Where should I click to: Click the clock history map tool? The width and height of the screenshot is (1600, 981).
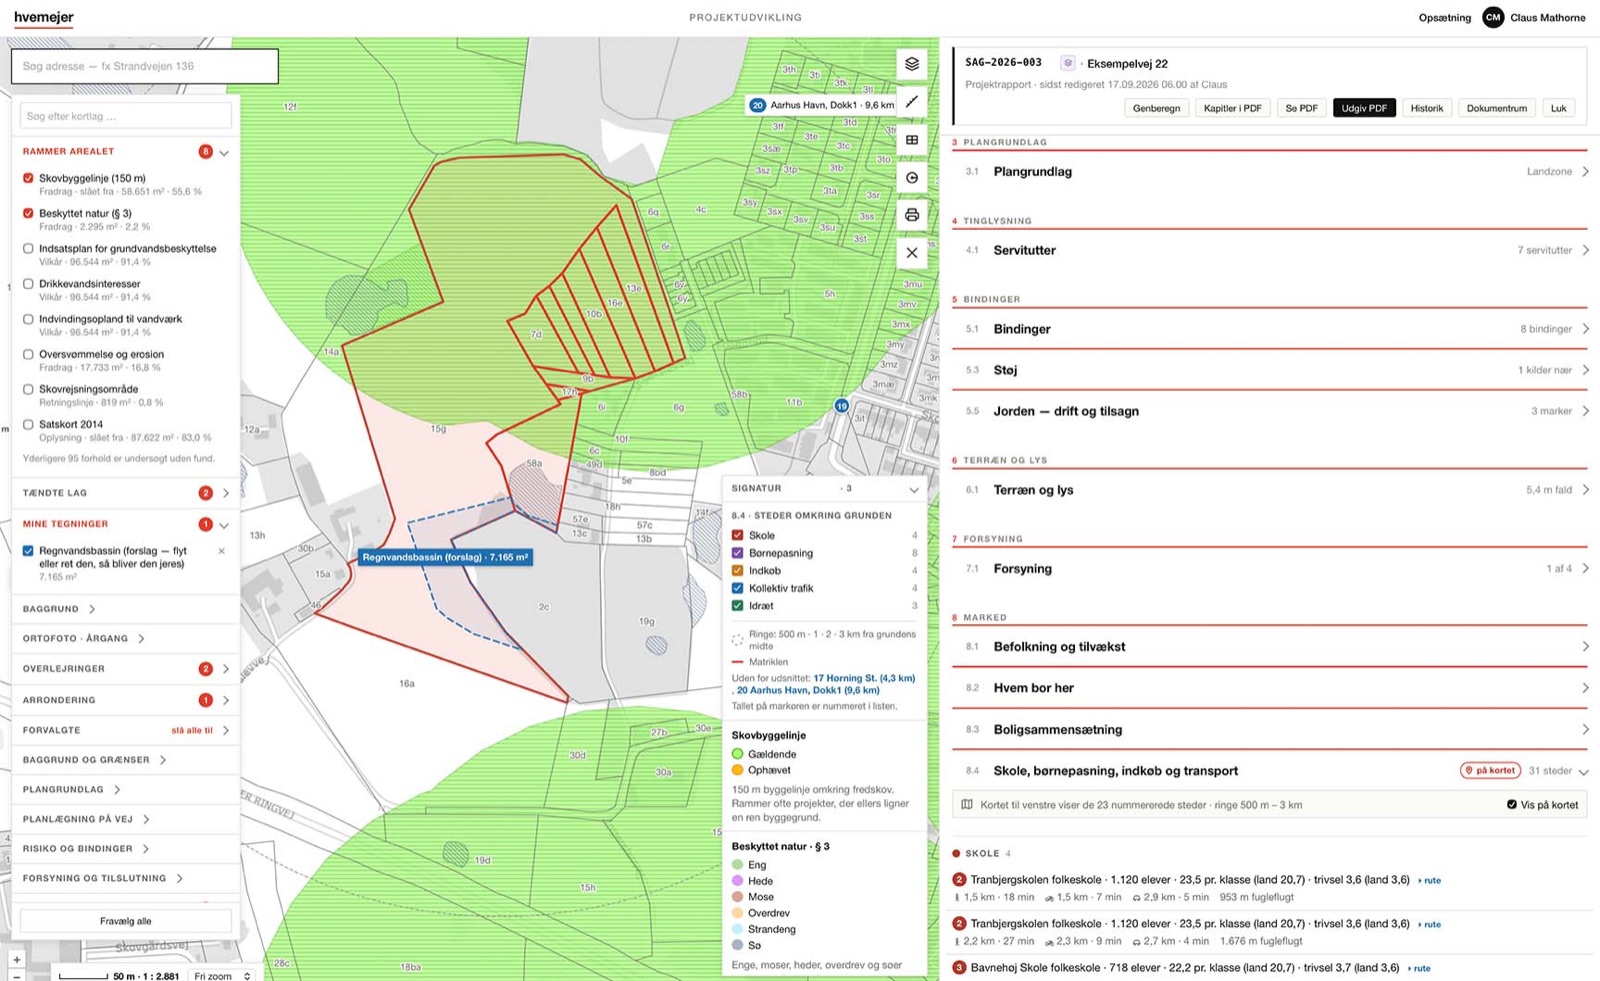(911, 178)
